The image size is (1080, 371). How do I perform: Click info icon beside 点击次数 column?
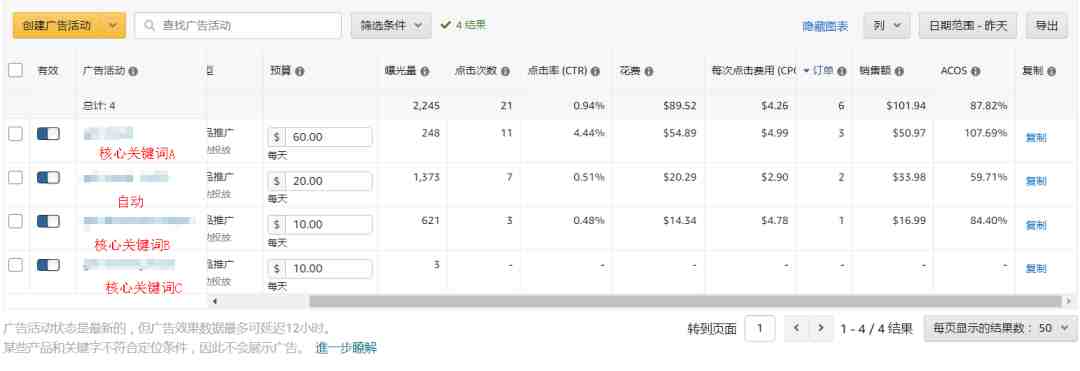(x=506, y=72)
